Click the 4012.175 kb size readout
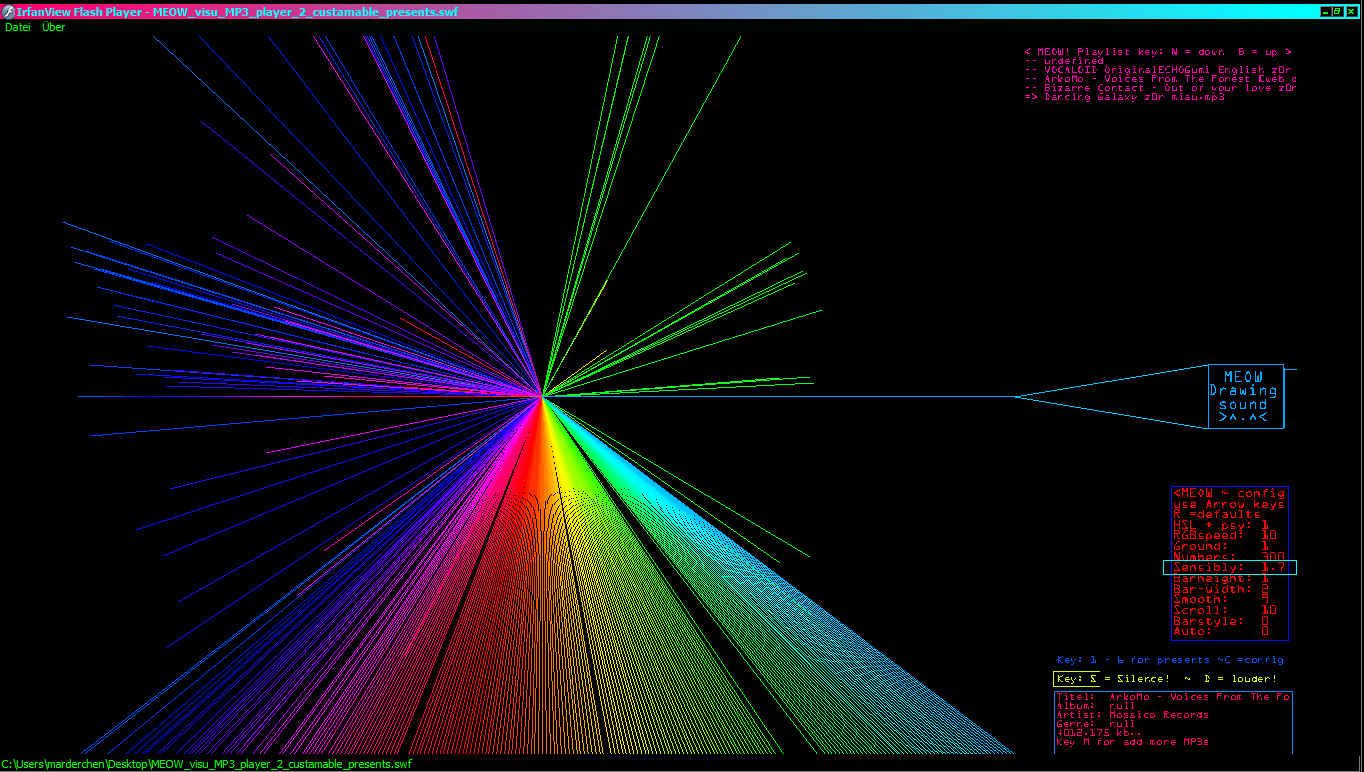This screenshot has width=1364, height=772. (1099, 733)
